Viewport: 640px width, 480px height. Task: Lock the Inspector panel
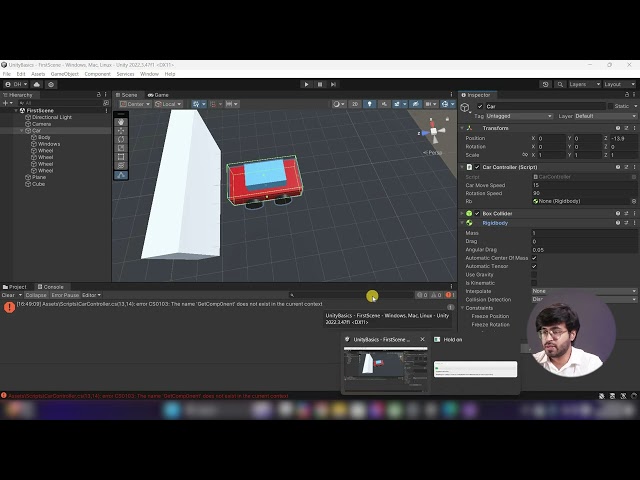[x=627, y=95]
